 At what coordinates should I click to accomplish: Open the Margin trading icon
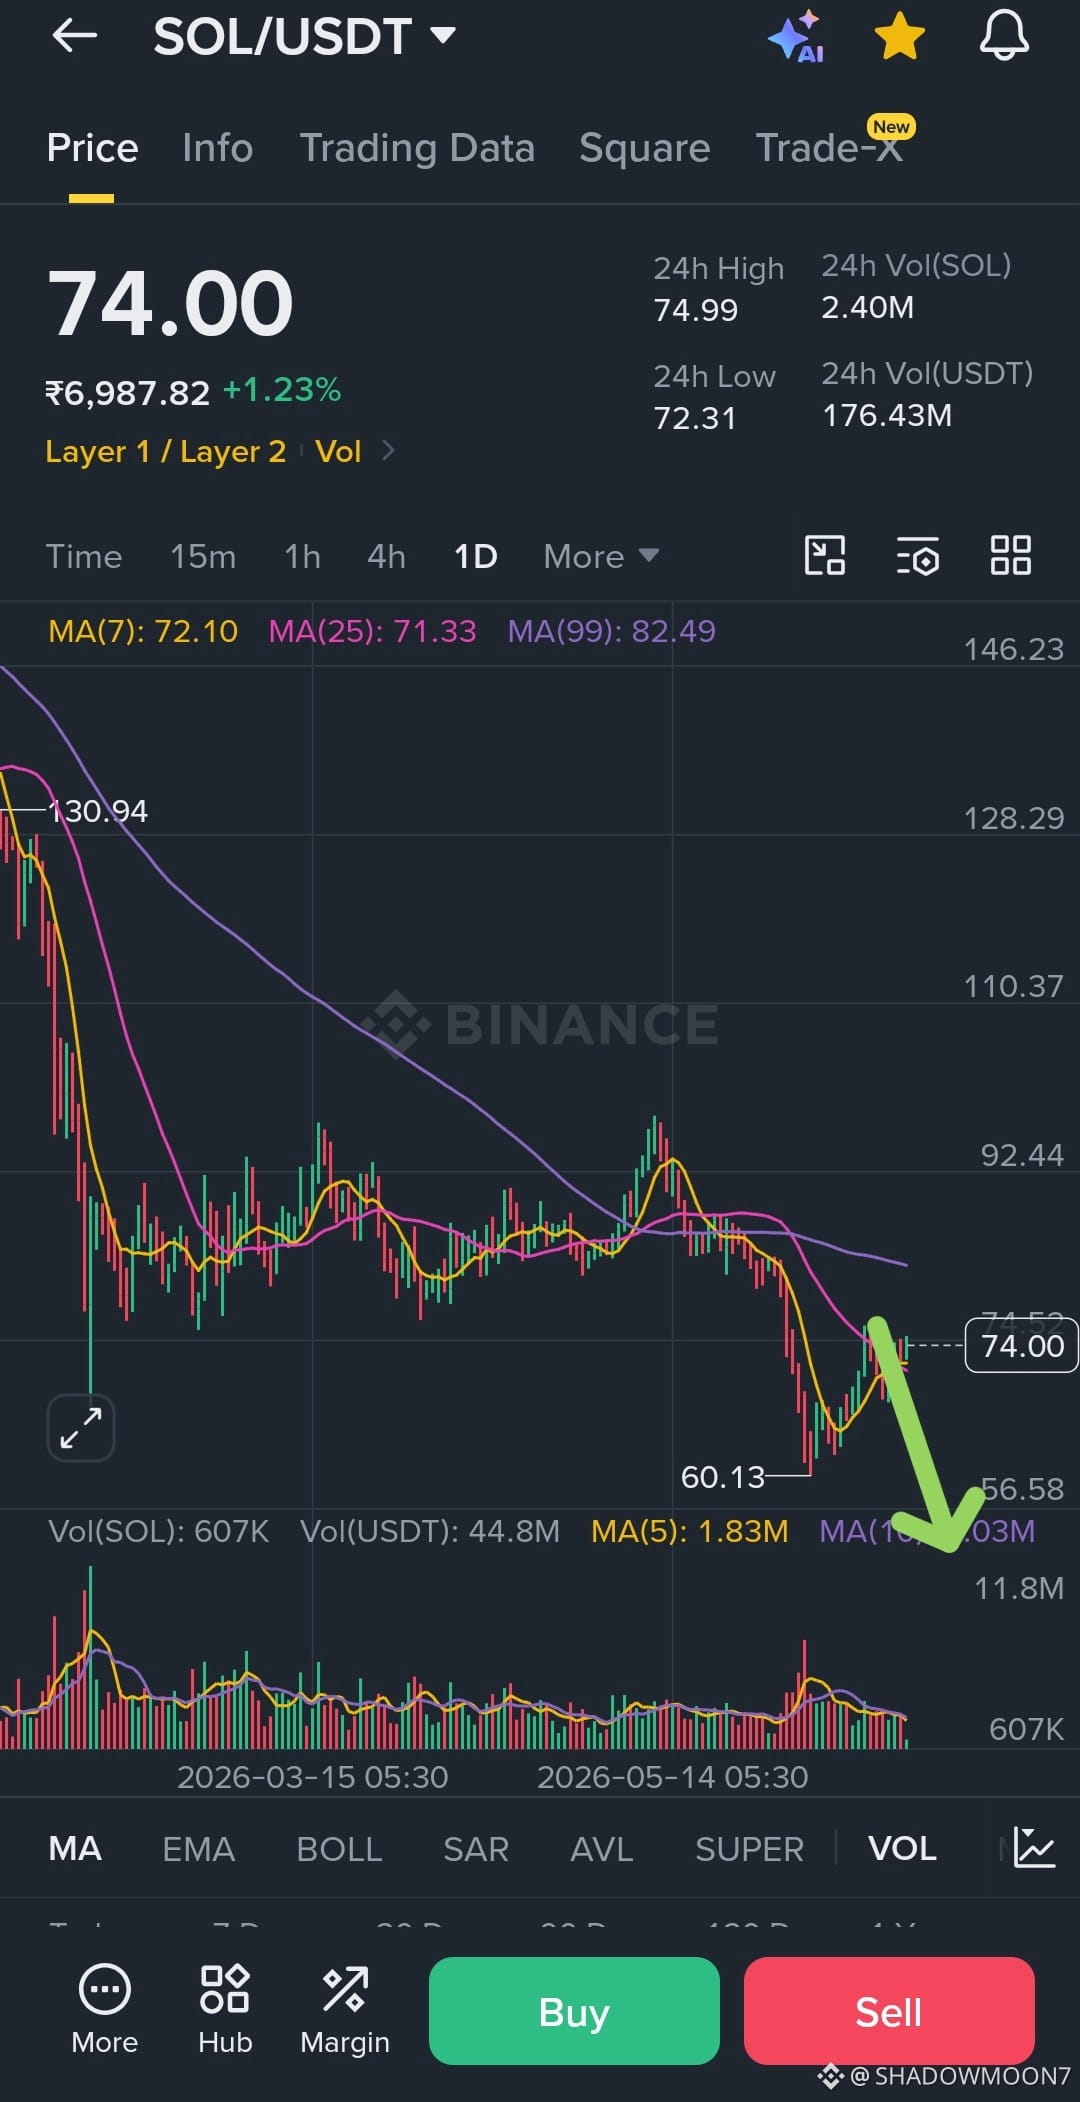pos(345,2010)
